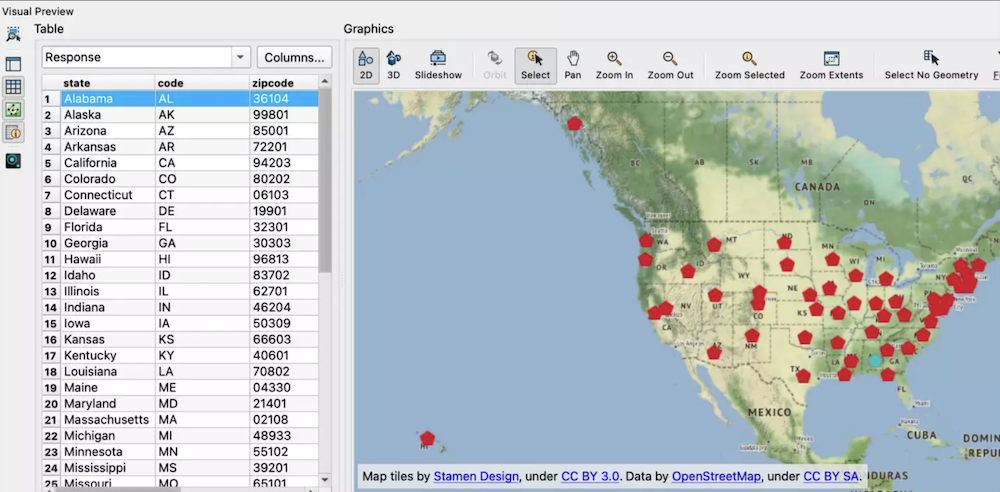Activate the Pan hand tool
This screenshot has height=492, width=1000.
pyautogui.click(x=572, y=65)
